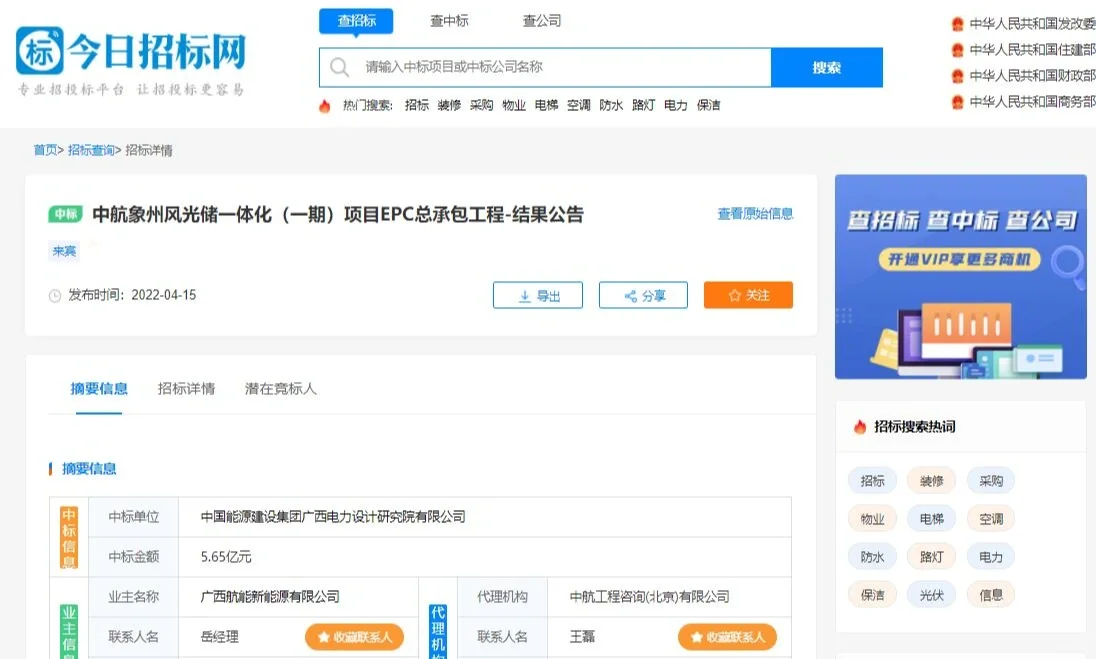Click the flame icon beside 热门搜索
This screenshot has height=659, width=1096.
point(324,105)
